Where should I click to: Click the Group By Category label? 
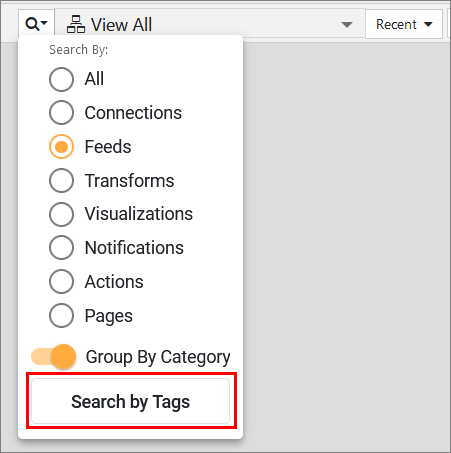[158, 357]
